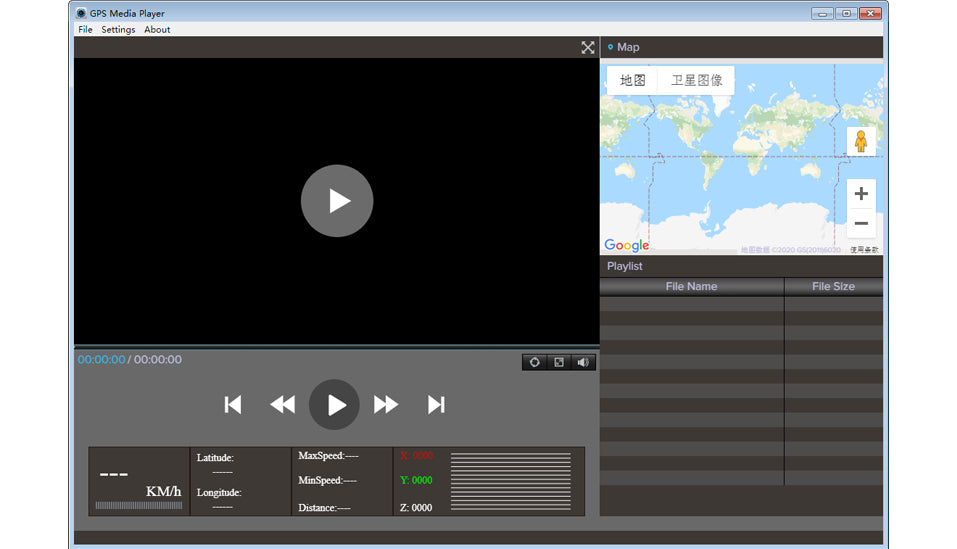
Task: Expand the video panel with the fullscreen arrows icon
Action: 588,47
